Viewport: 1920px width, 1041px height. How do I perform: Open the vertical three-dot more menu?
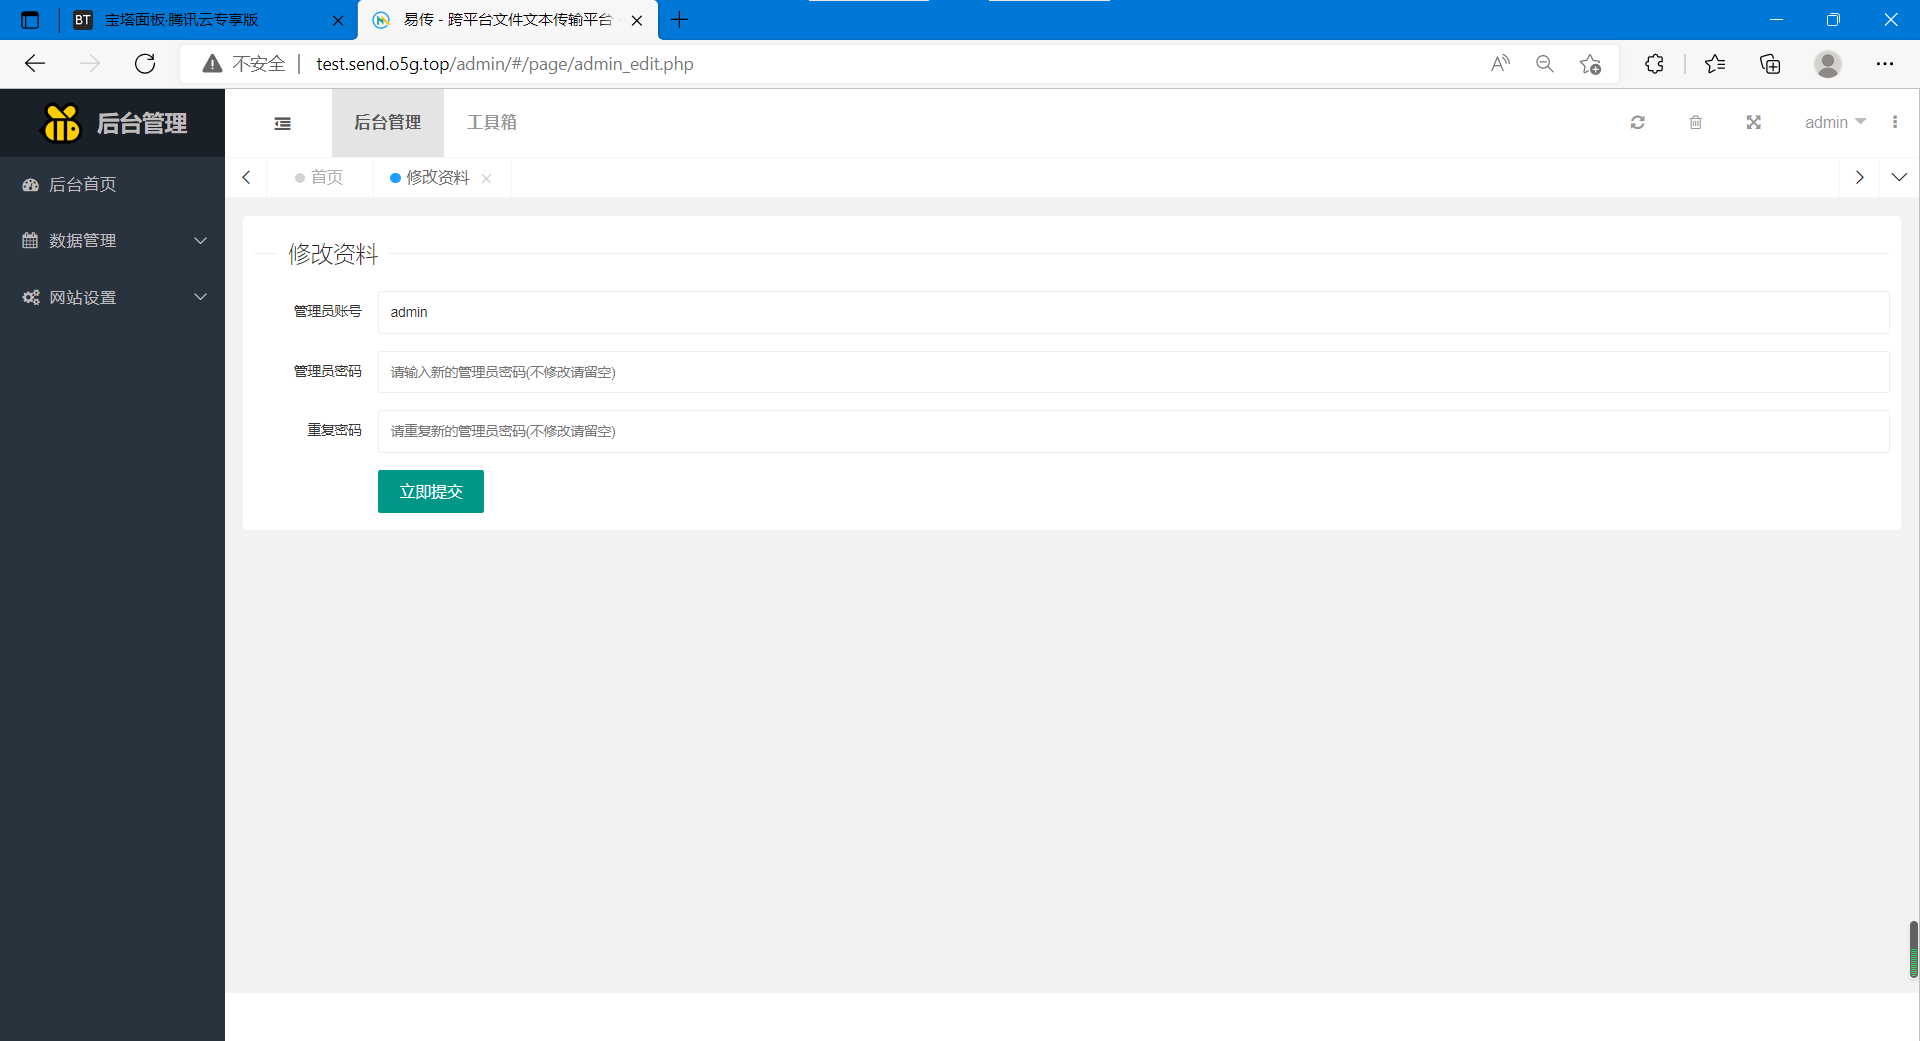(1894, 122)
